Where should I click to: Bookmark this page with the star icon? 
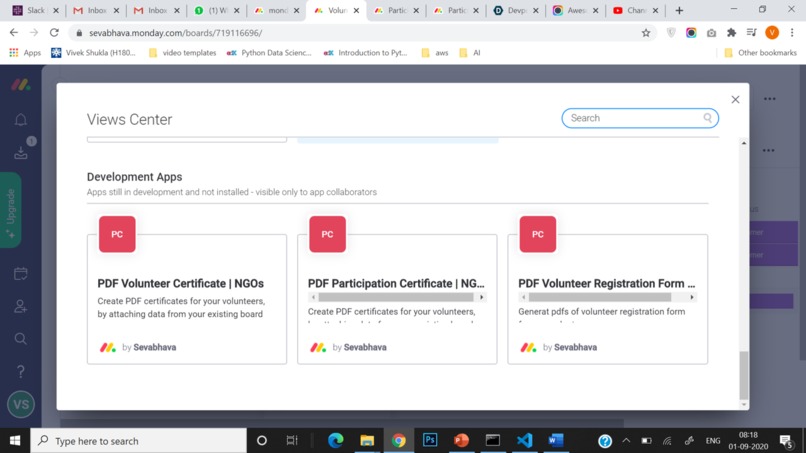(x=646, y=33)
